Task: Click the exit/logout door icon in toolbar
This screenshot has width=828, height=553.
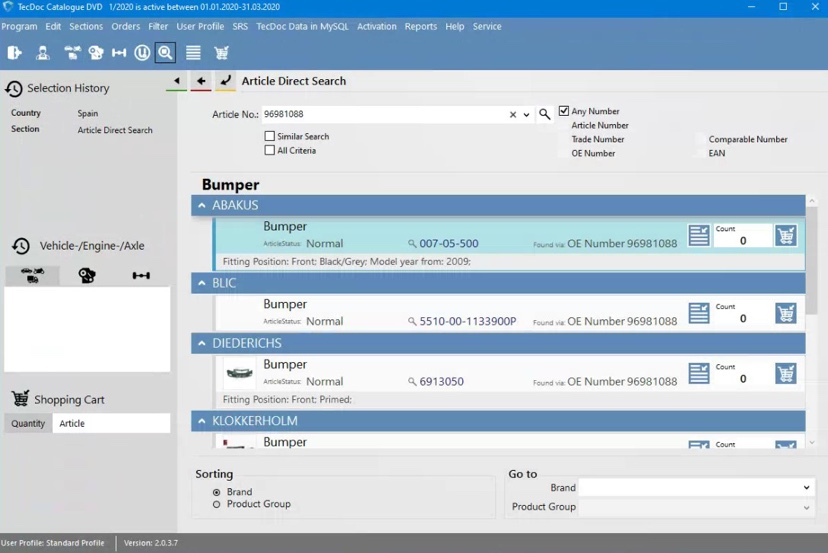Action: click(14, 52)
